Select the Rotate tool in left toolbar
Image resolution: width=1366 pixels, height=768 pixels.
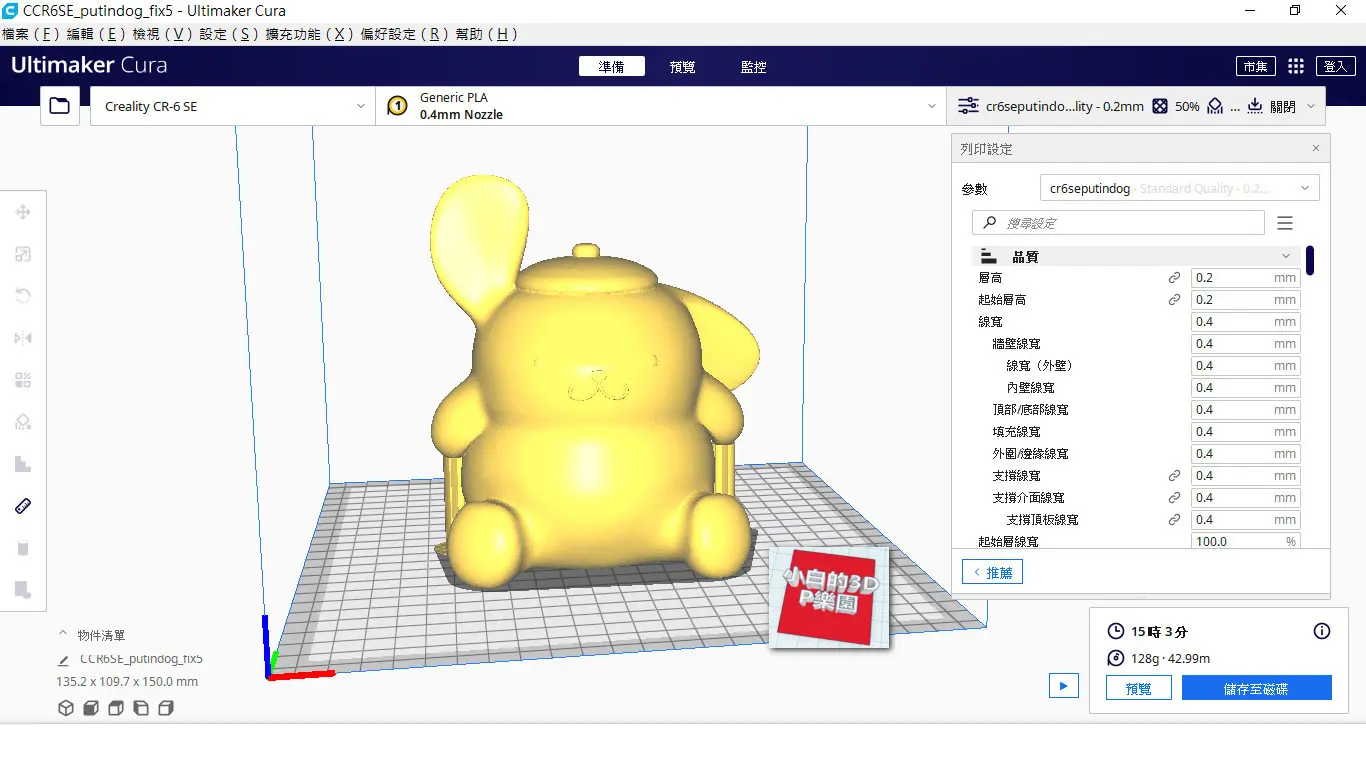23,296
